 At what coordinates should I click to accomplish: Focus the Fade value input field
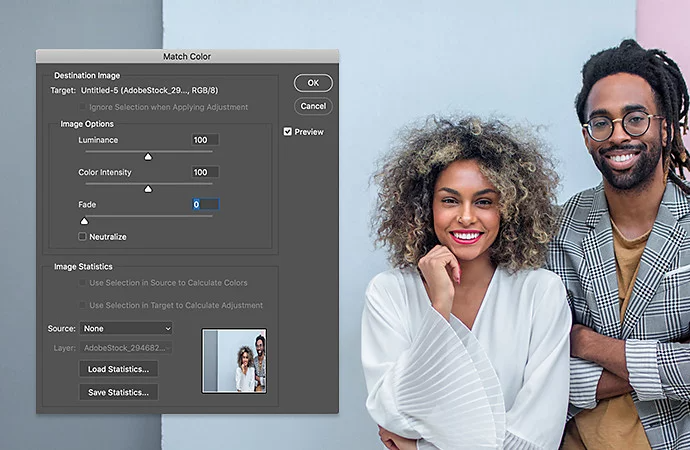click(204, 204)
